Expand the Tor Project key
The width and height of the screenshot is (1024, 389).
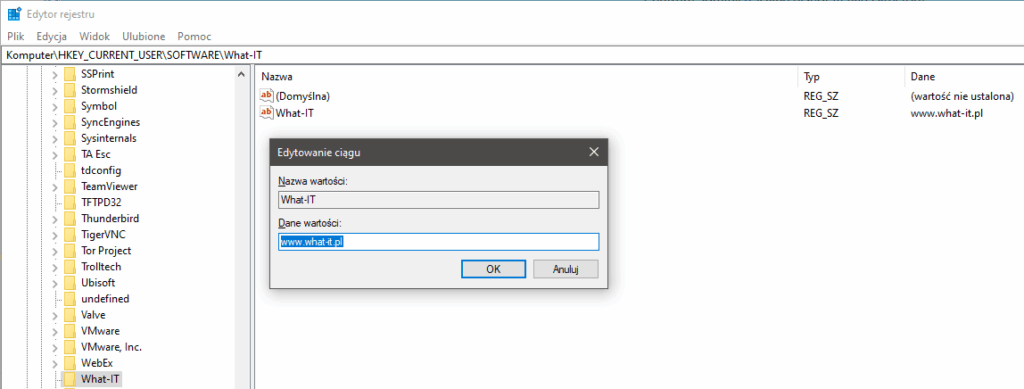[x=55, y=251]
